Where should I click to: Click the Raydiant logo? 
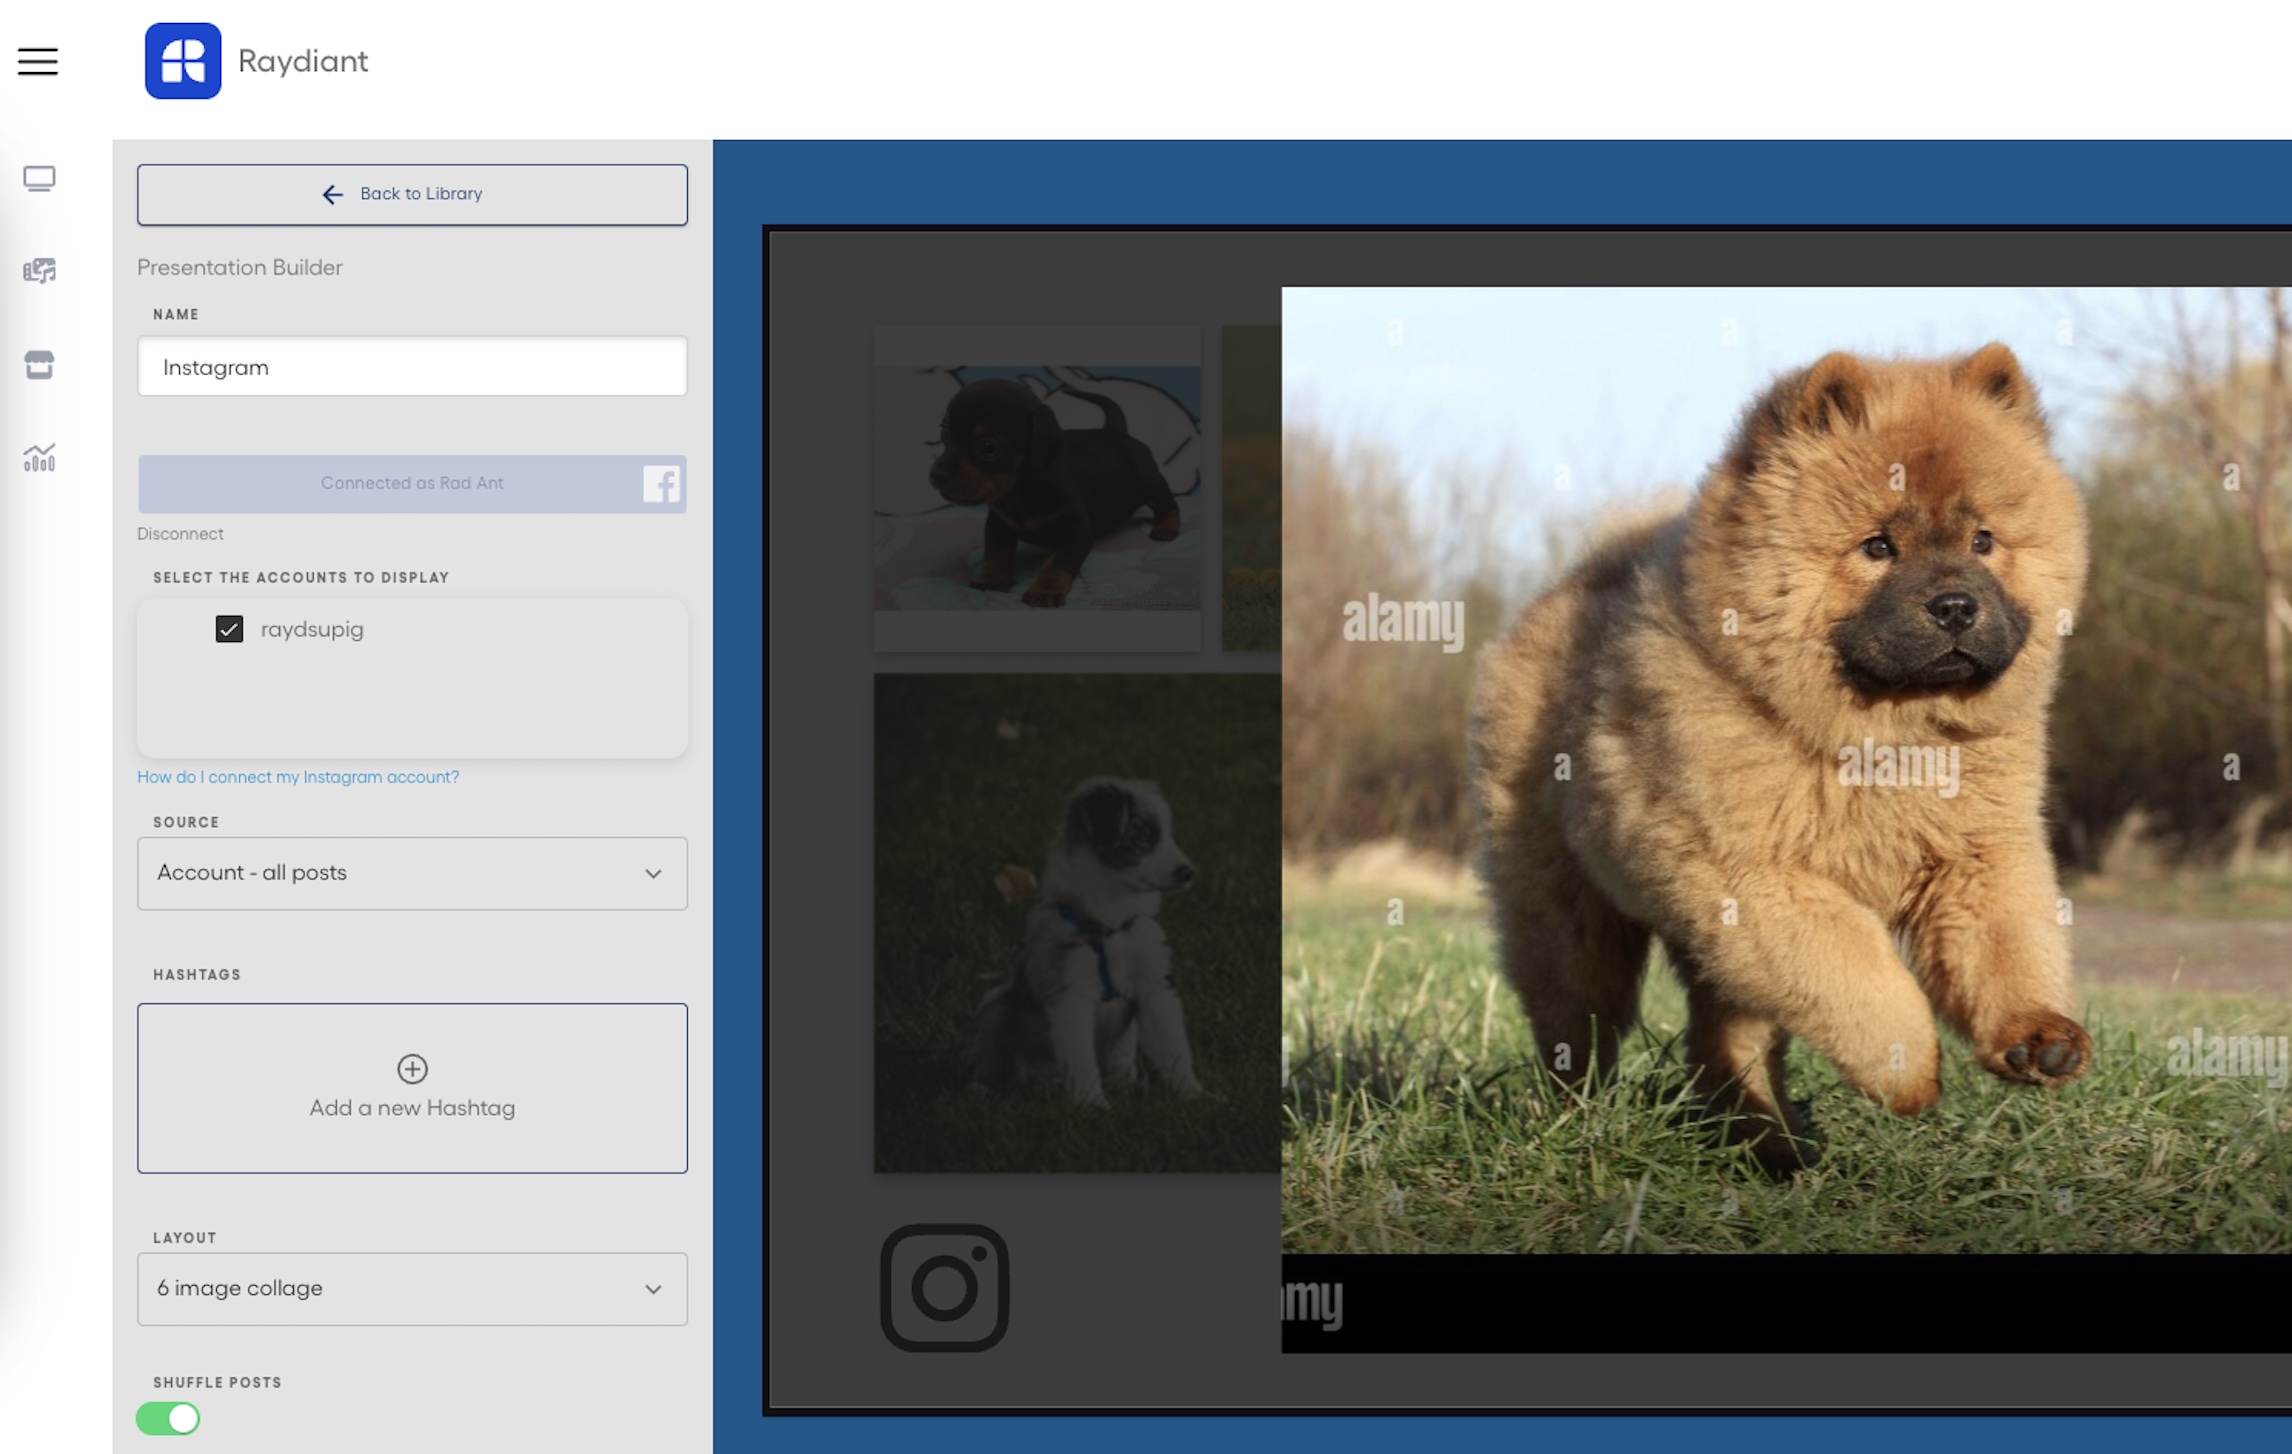tap(183, 61)
